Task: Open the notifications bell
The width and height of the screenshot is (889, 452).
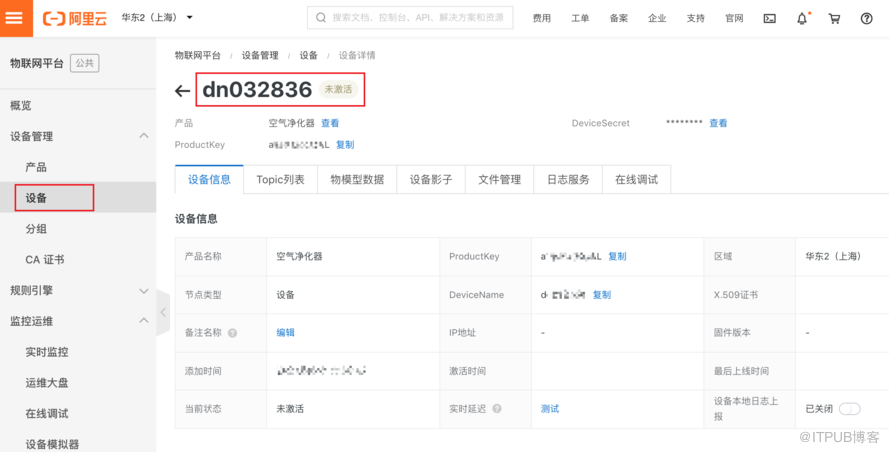Action: [802, 18]
